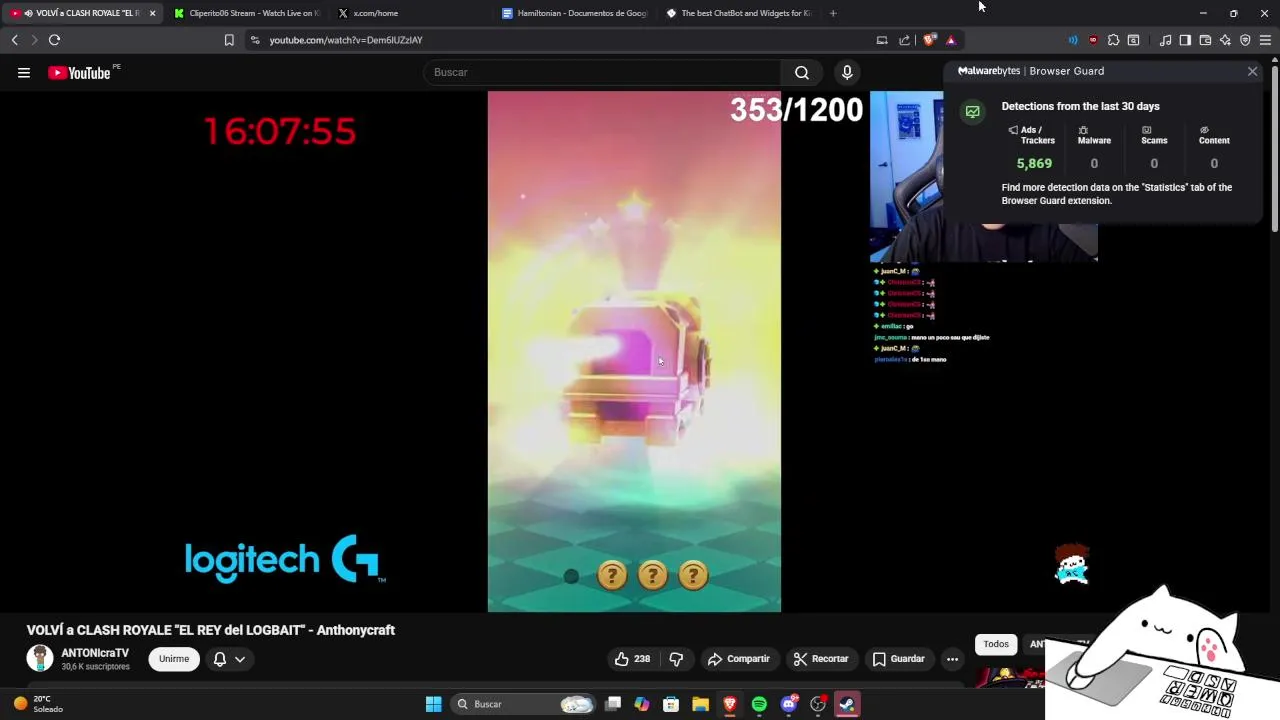This screenshot has width=1280, height=720.
Task: Switch to the x.com/home tab
Action: click(410, 13)
